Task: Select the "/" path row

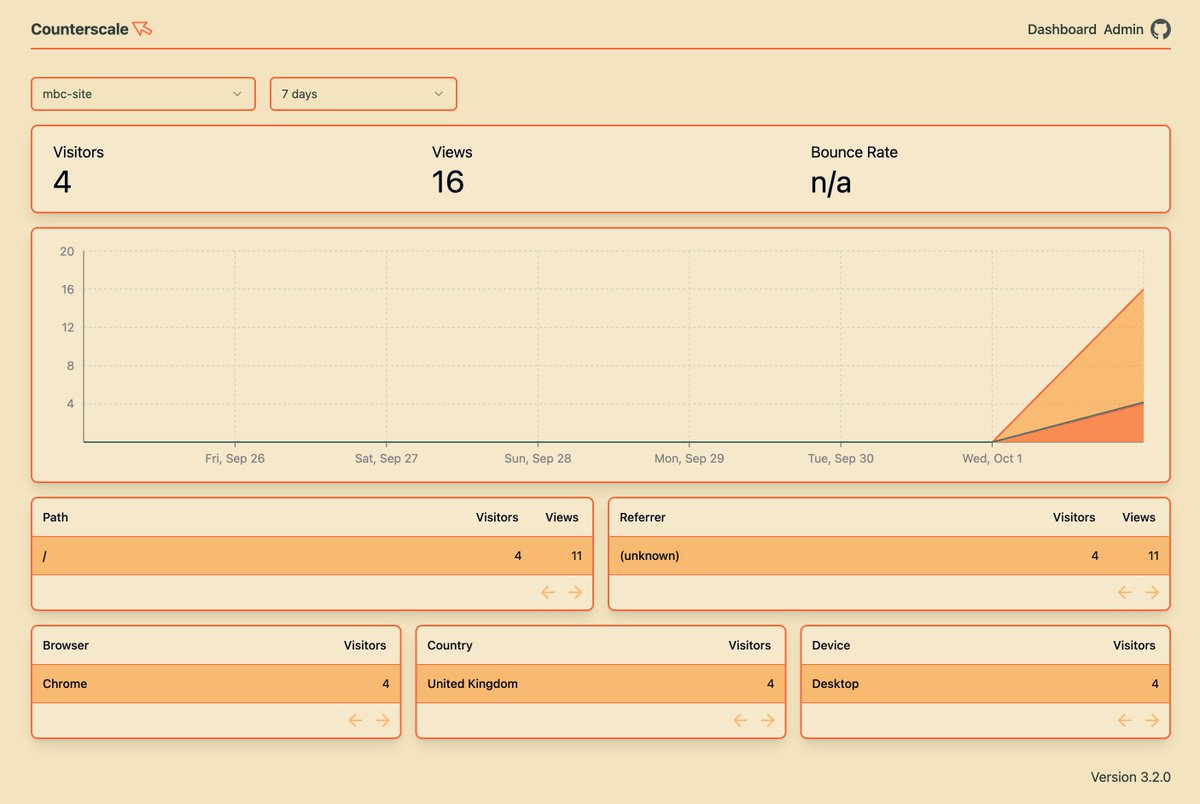Action: (312, 555)
